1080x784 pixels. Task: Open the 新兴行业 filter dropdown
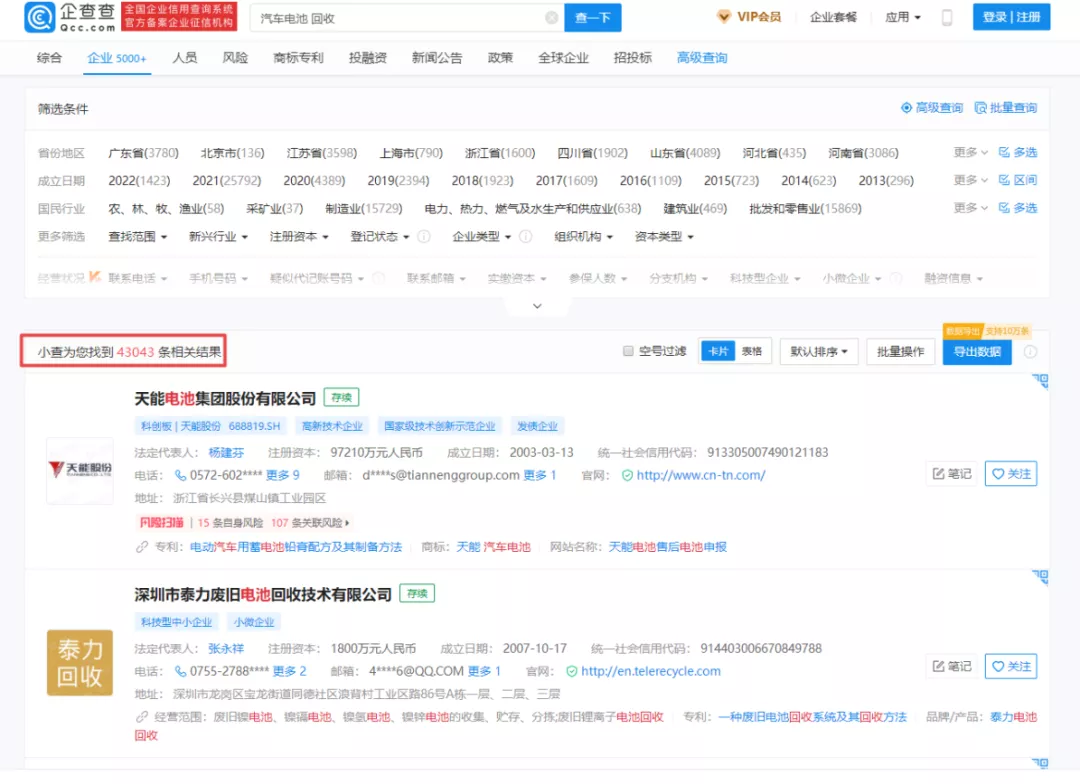coord(218,236)
